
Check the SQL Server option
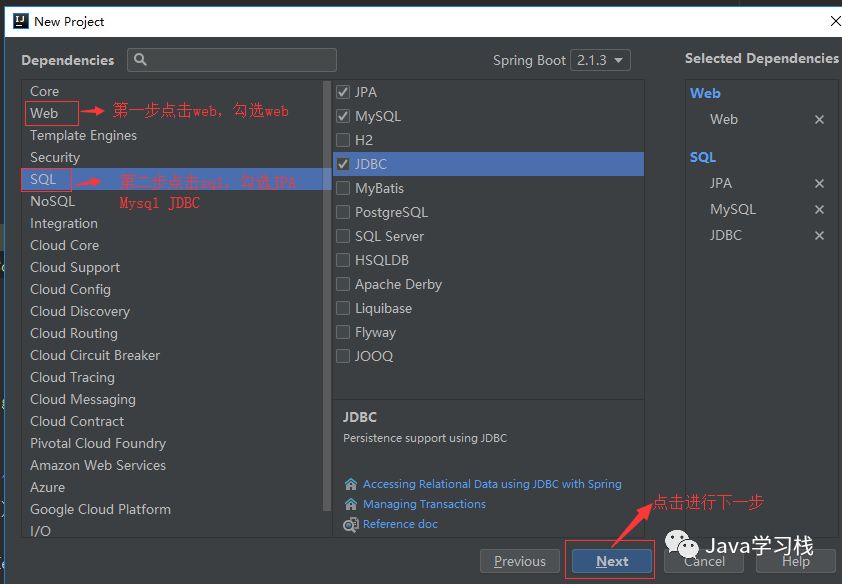click(343, 236)
